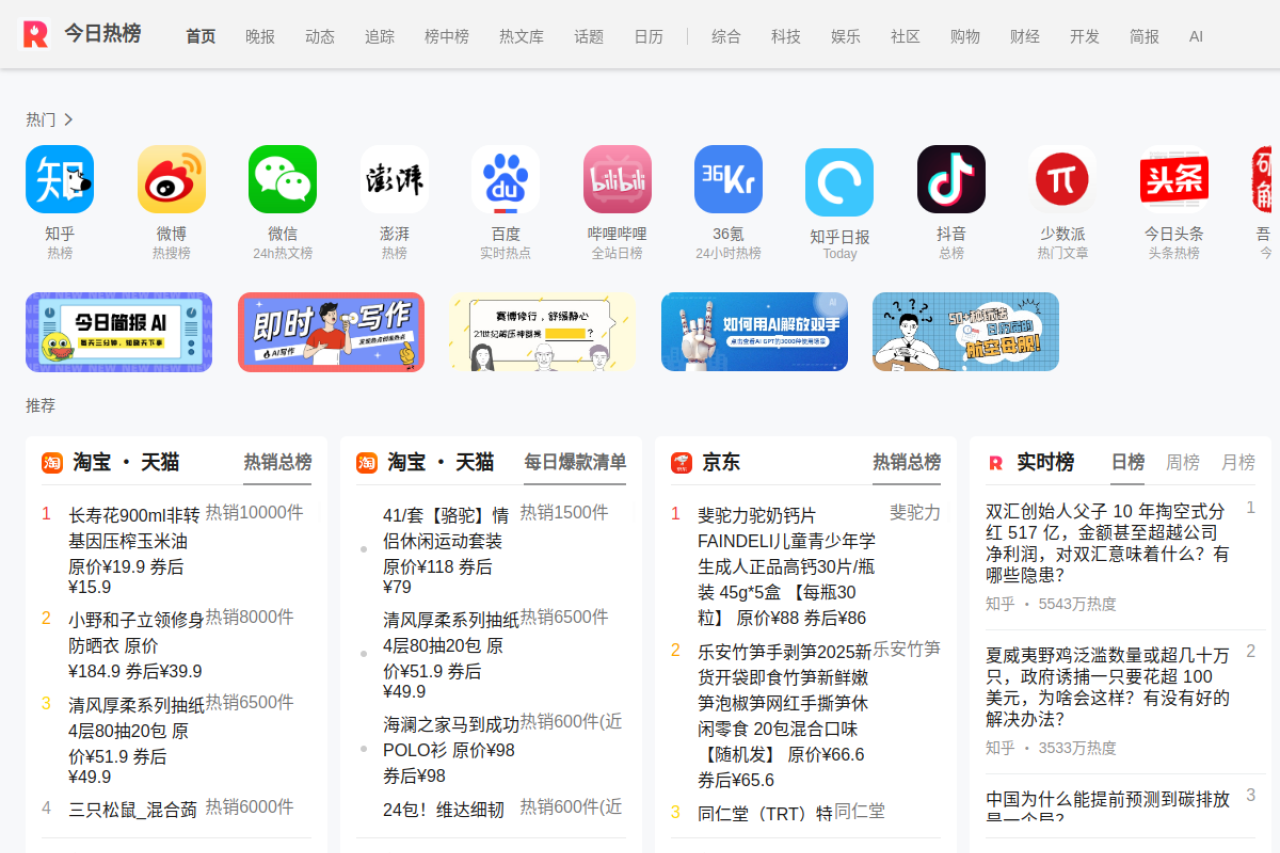Screen dimensions: 1280x853
Task: Select the 科技 category
Action: (786, 37)
